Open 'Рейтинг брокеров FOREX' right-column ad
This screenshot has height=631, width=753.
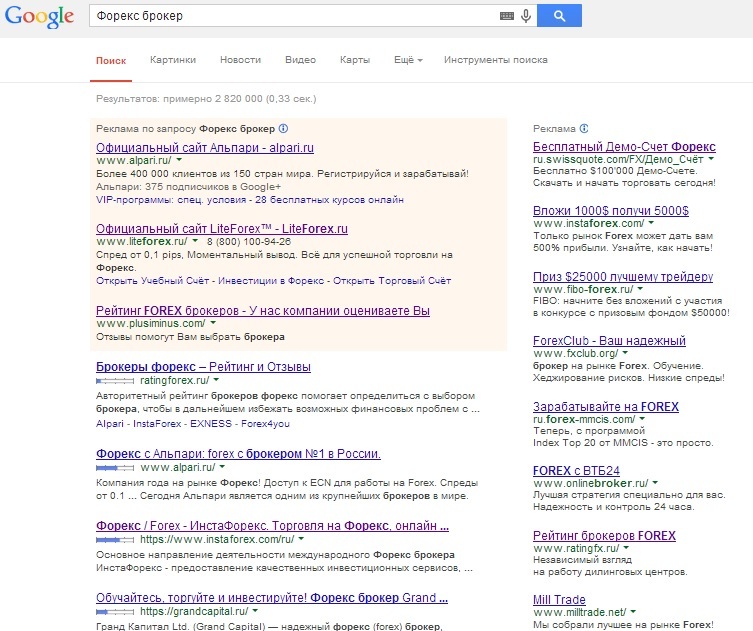(604, 536)
